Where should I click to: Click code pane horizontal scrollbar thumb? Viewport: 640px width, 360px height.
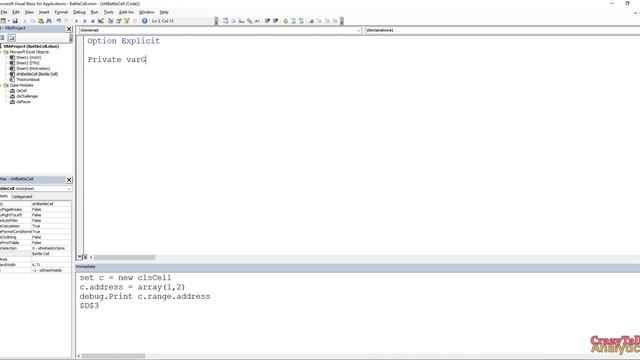pos(125,257)
